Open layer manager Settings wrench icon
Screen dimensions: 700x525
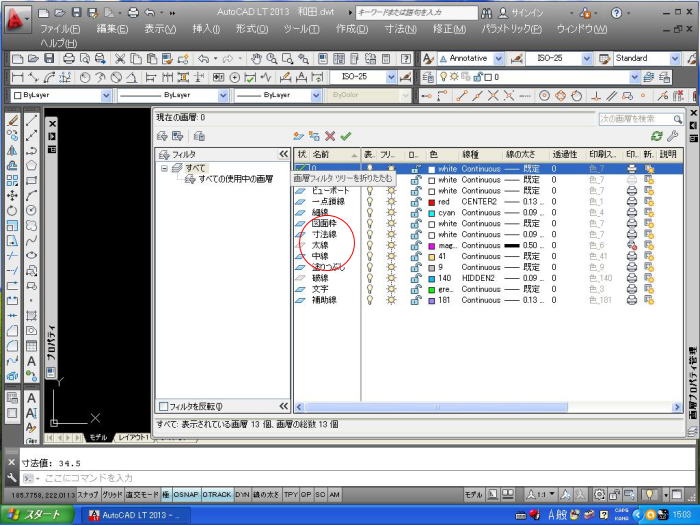[672, 136]
